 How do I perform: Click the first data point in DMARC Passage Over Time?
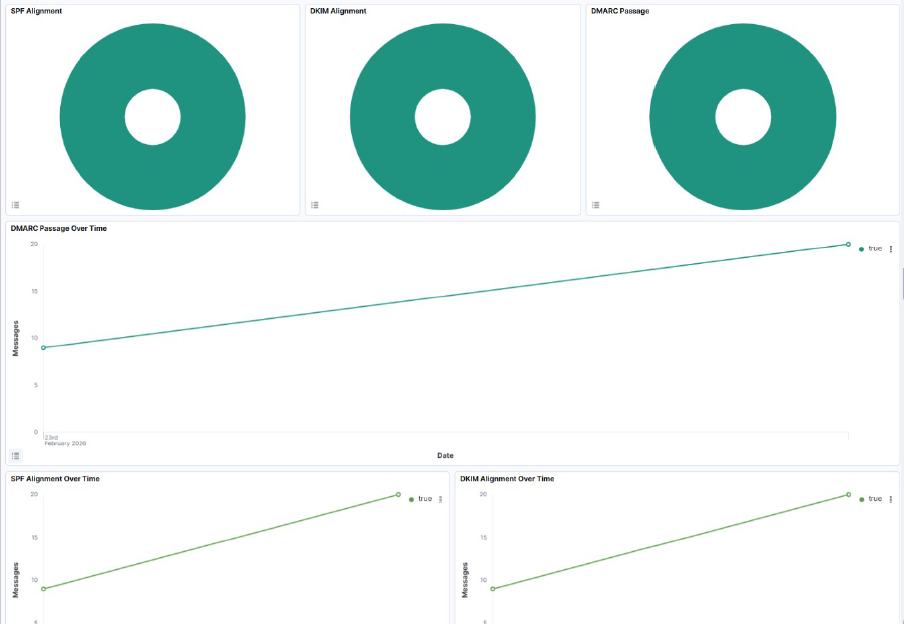[43, 347]
